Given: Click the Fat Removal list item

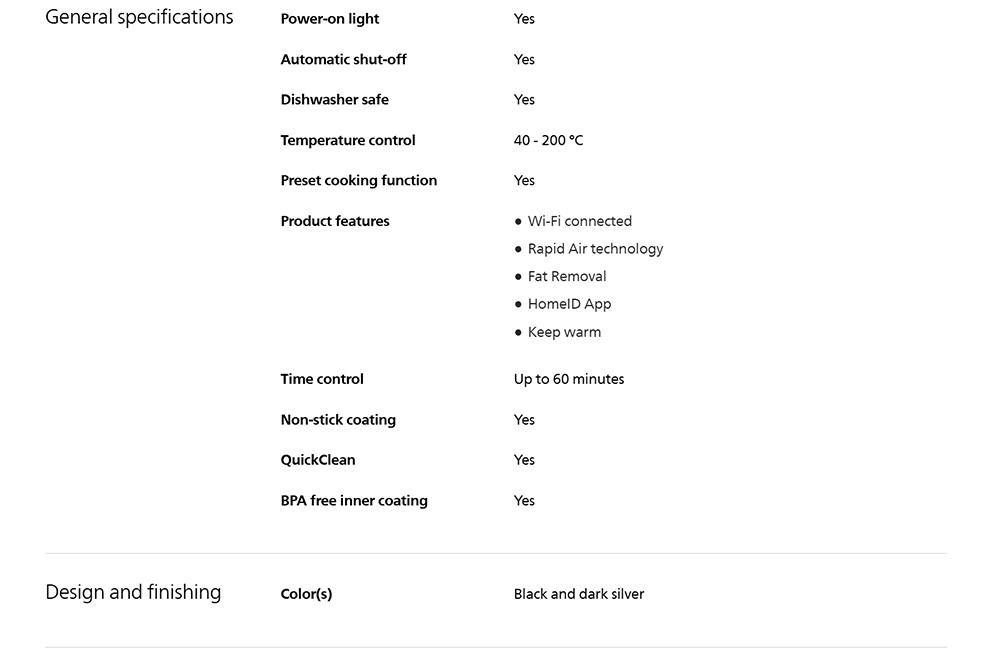Looking at the screenshot, I should [566, 276].
